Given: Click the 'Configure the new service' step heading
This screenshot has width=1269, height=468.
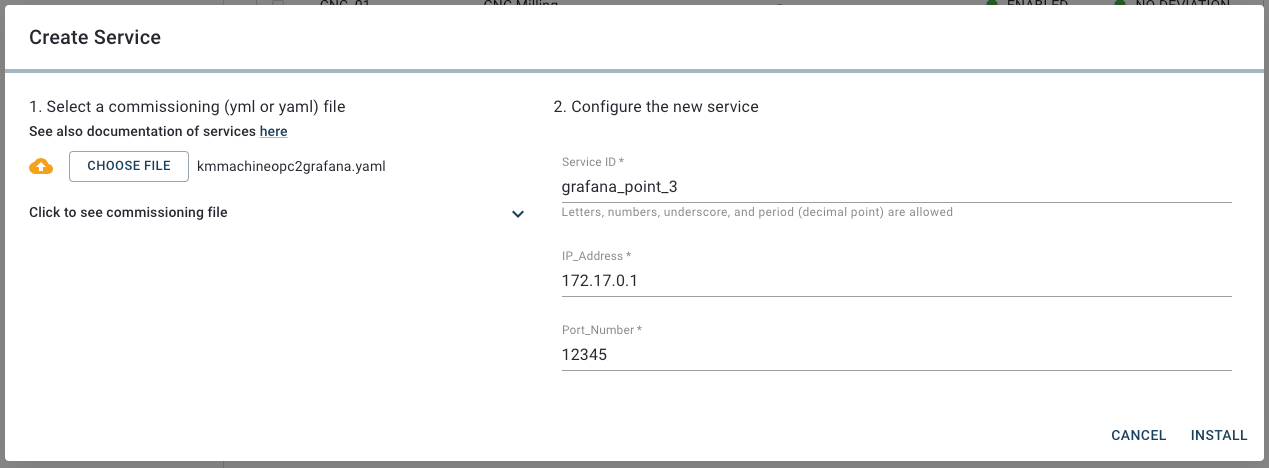Looking at the screenshot, I should tap(656, 106).
